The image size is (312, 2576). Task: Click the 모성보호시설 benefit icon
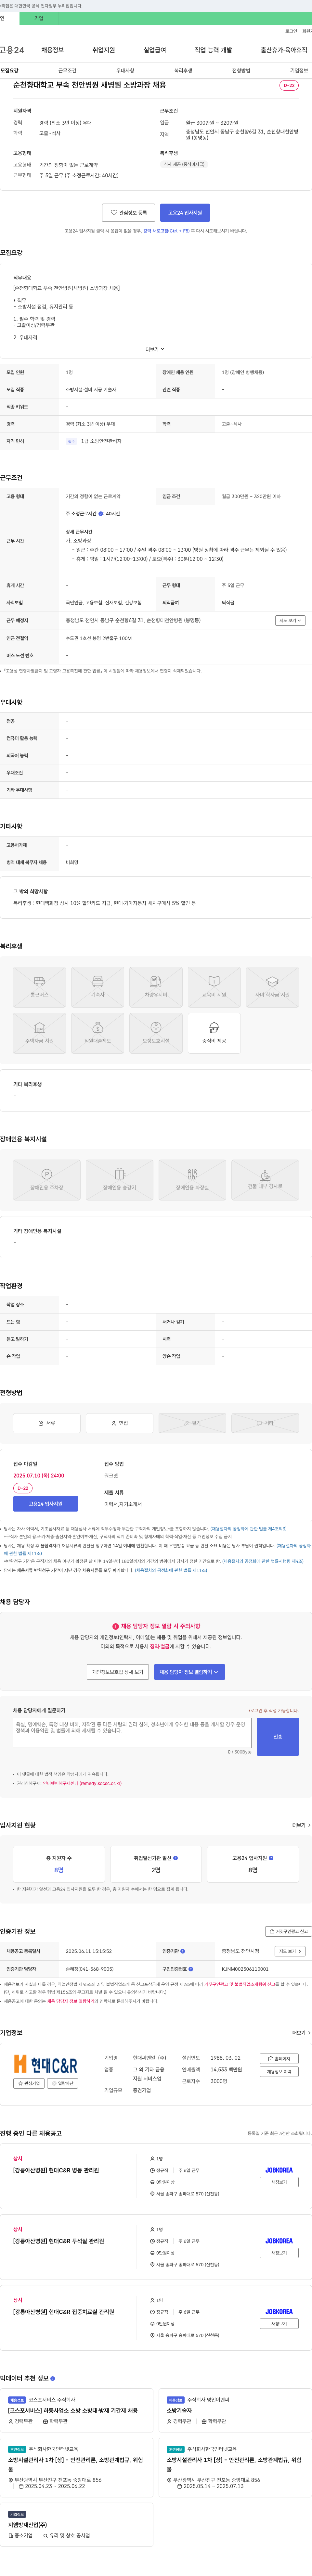point(156,1033)
